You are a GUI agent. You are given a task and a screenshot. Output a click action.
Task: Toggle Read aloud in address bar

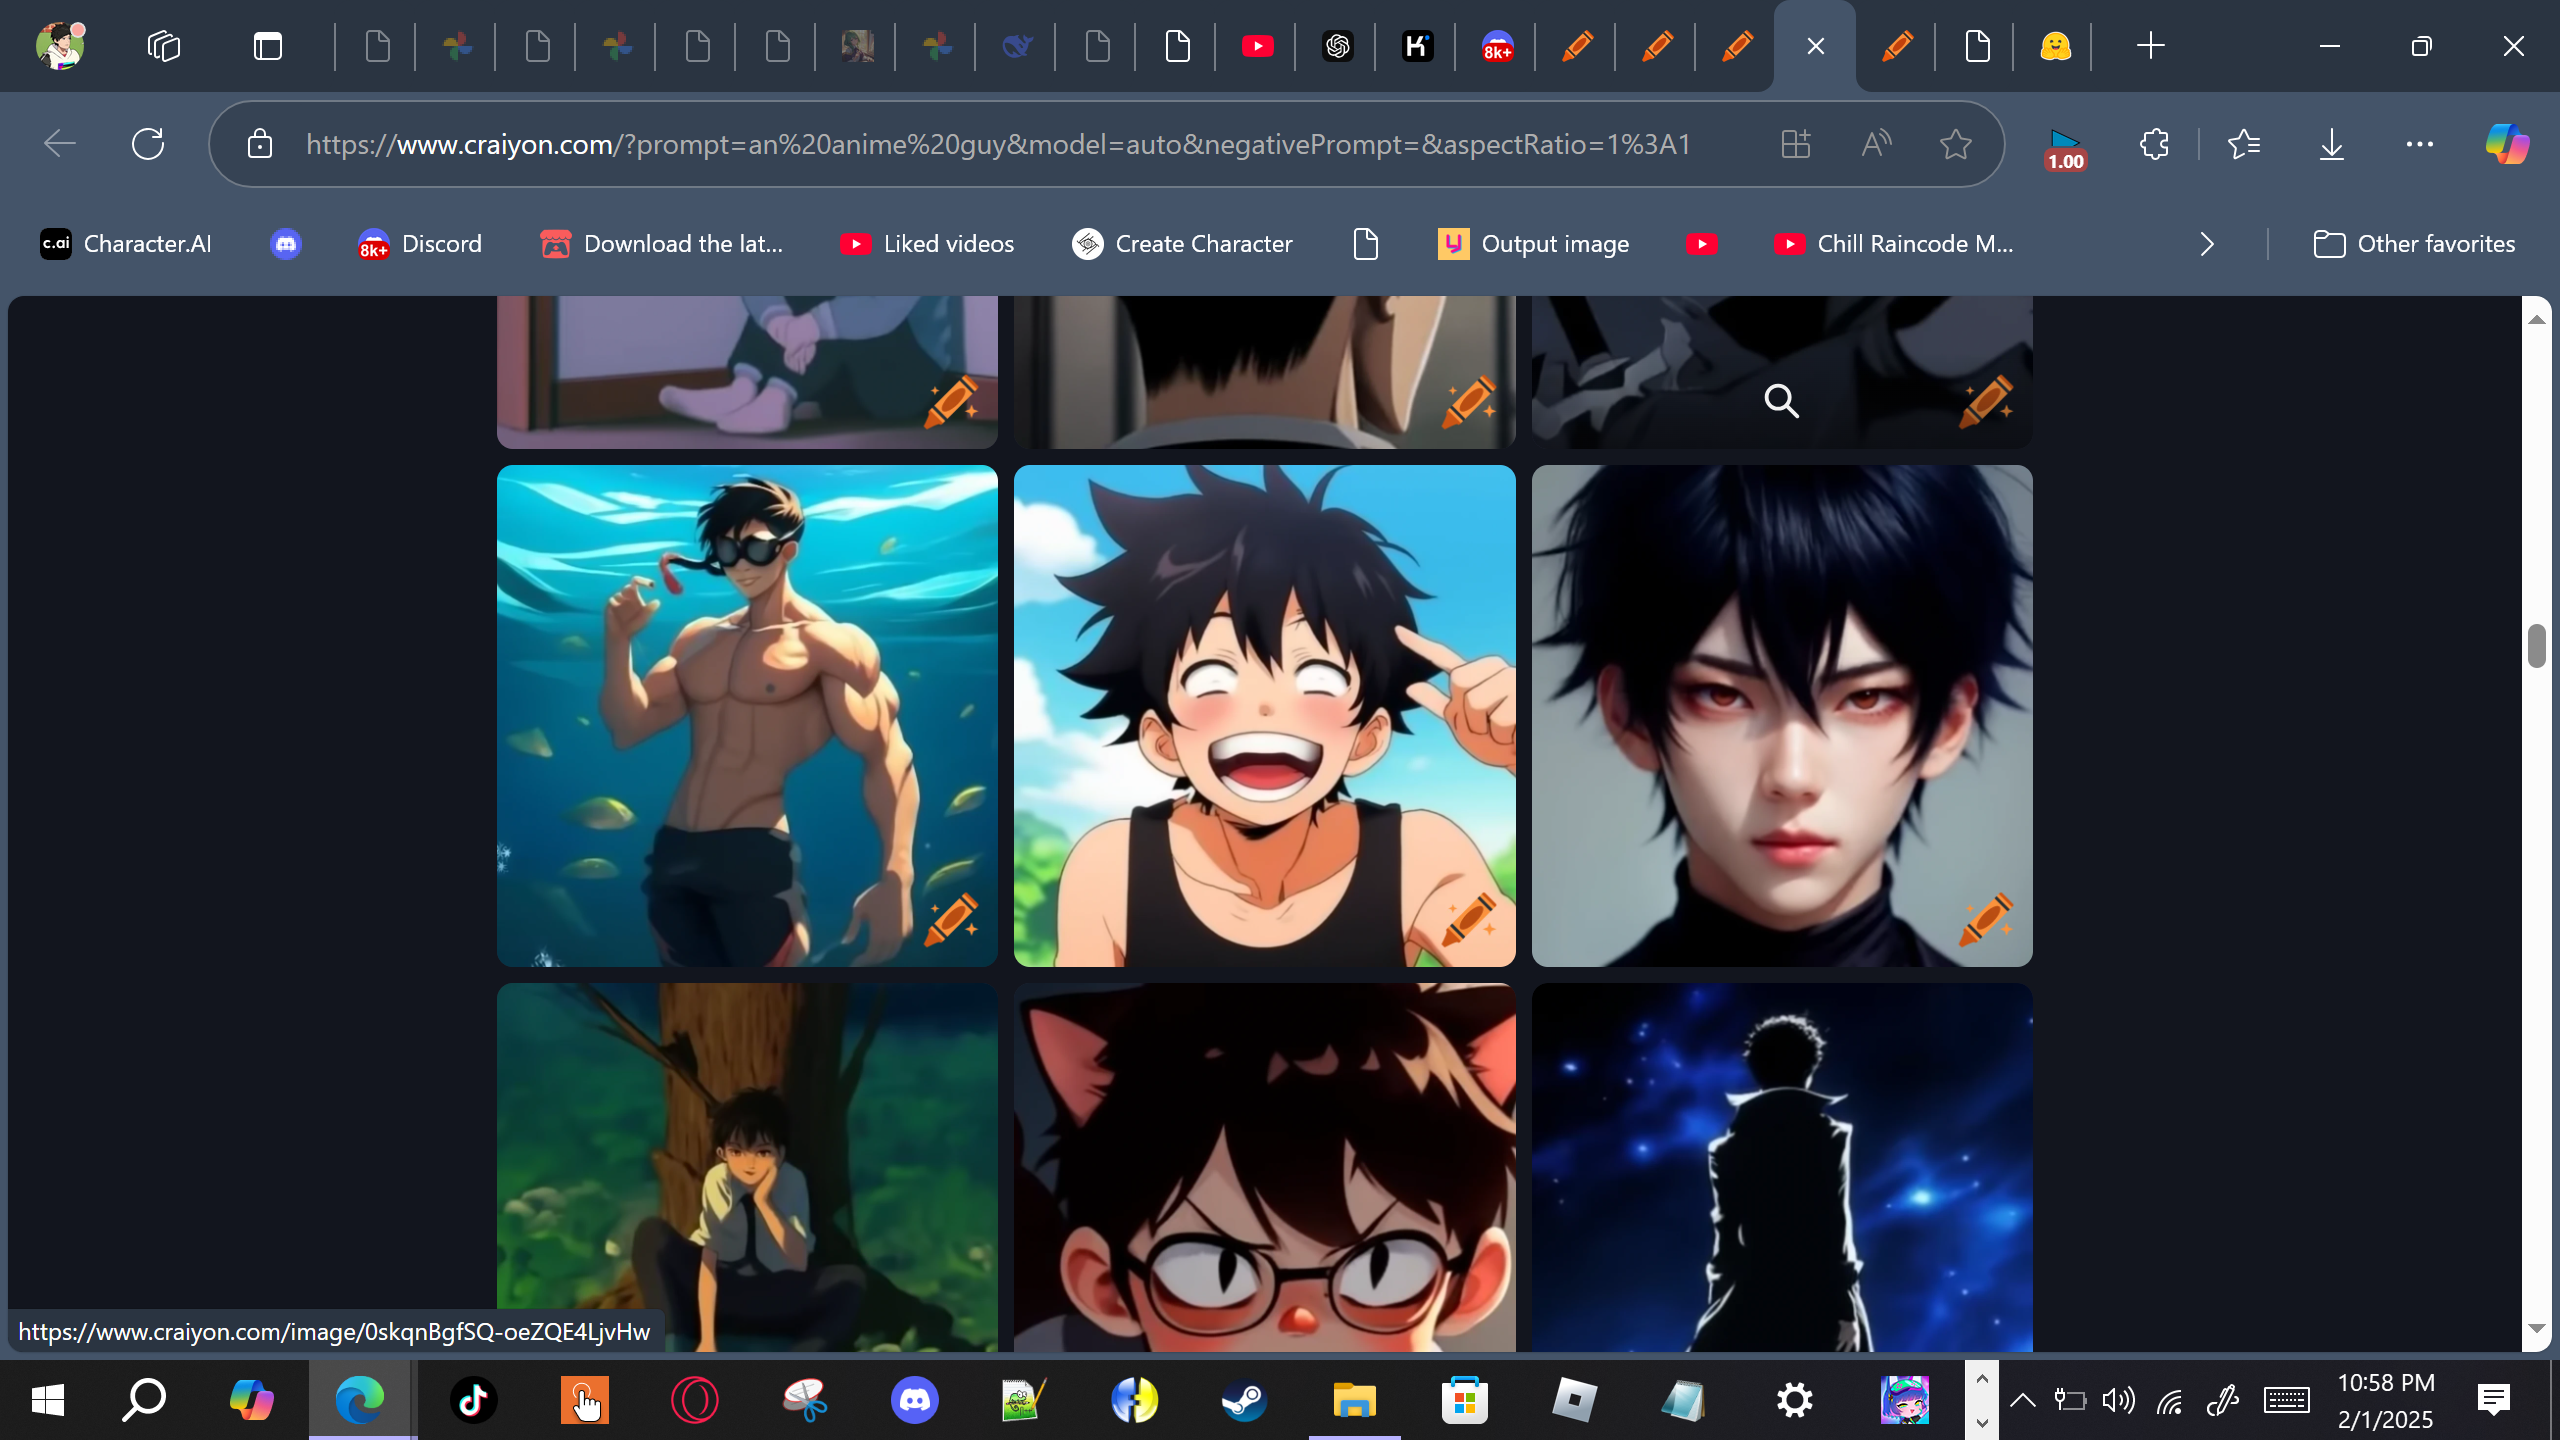point(1876,144)
